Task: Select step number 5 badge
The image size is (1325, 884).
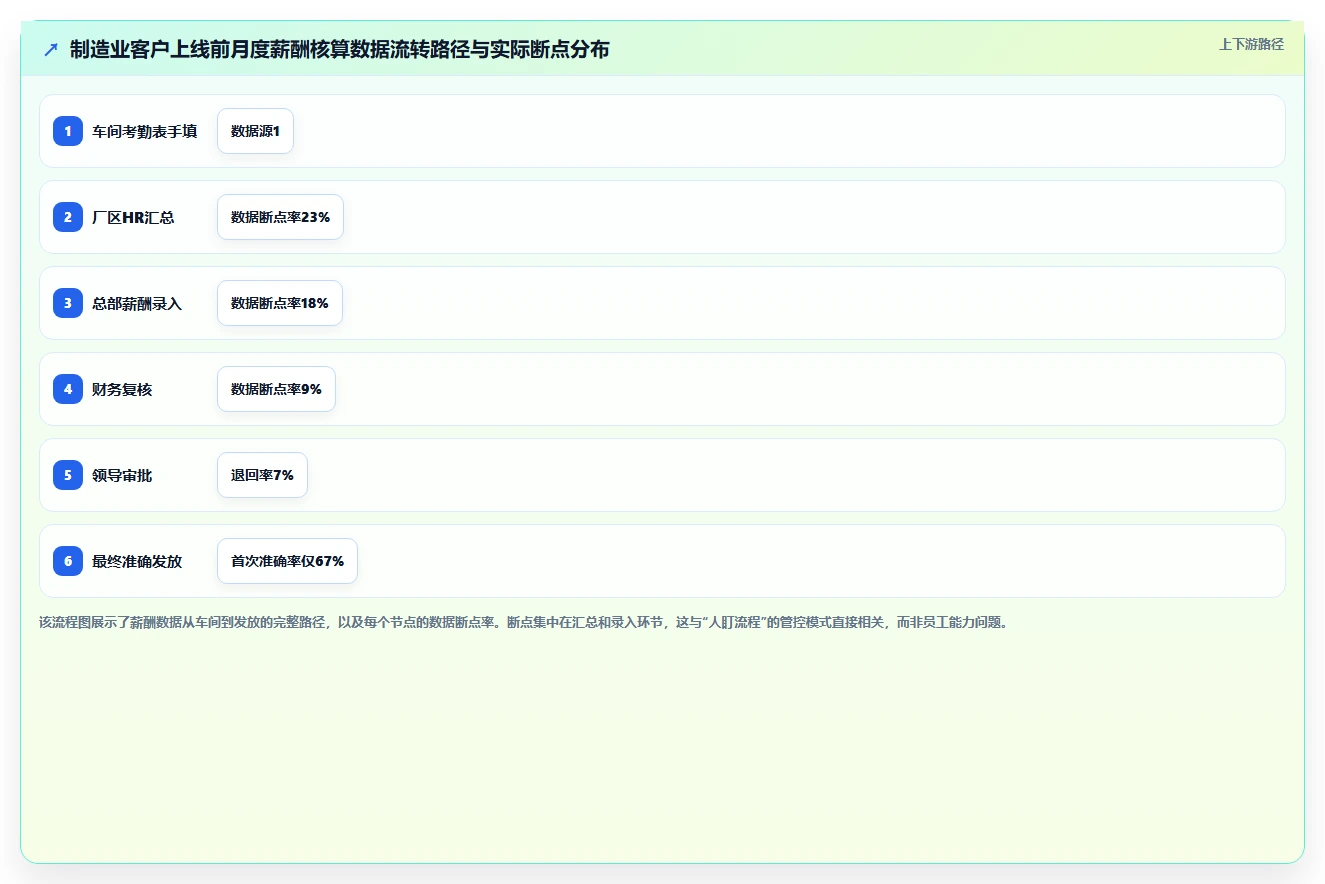Action: (x=68, y=475)
